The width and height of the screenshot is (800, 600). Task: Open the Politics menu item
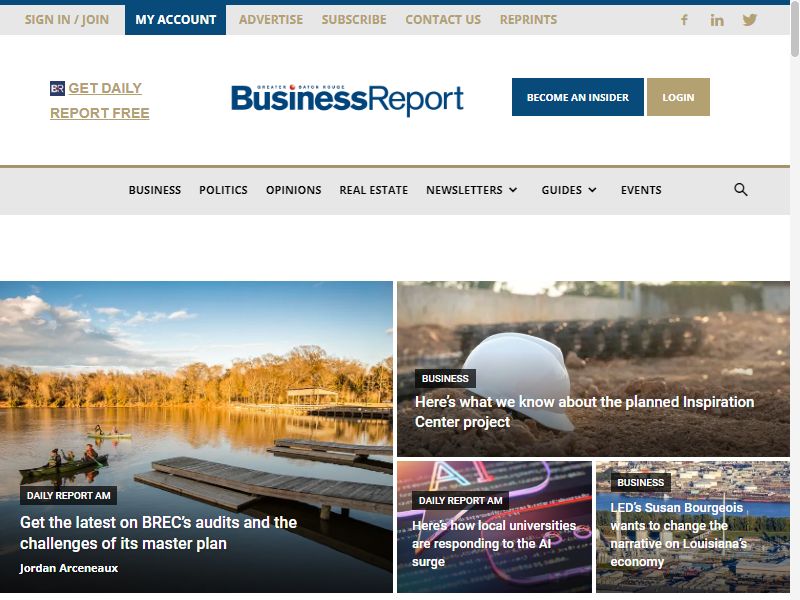click(223, 190)
